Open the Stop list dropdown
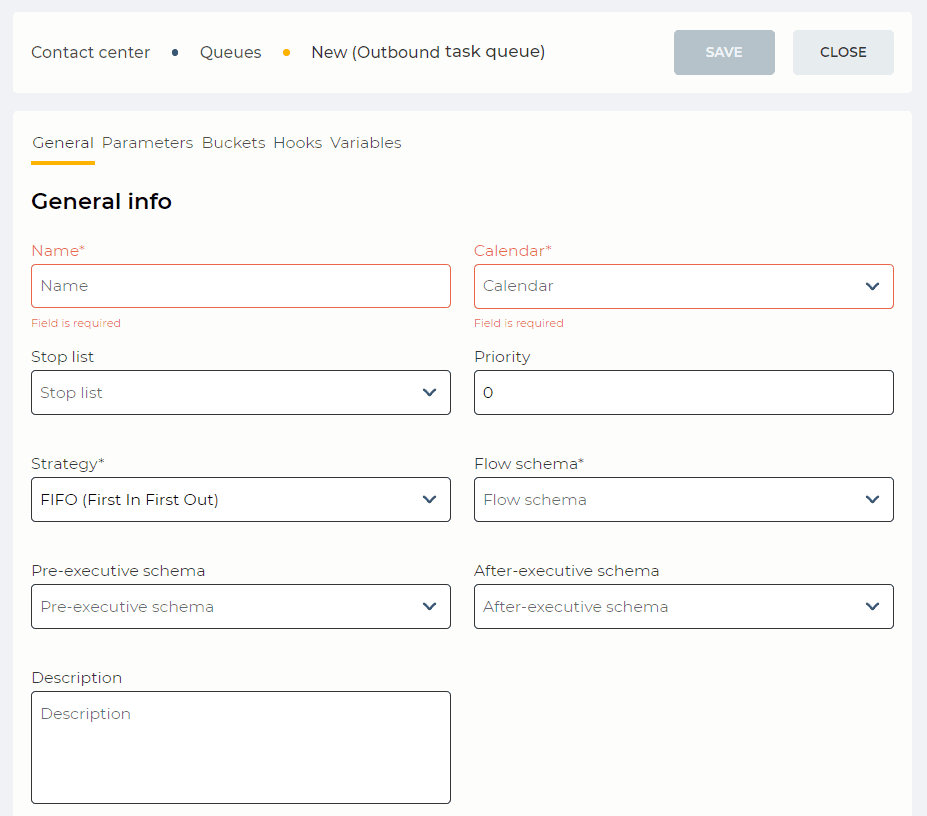This screenshot has width=927, height=816. [241, 393]
